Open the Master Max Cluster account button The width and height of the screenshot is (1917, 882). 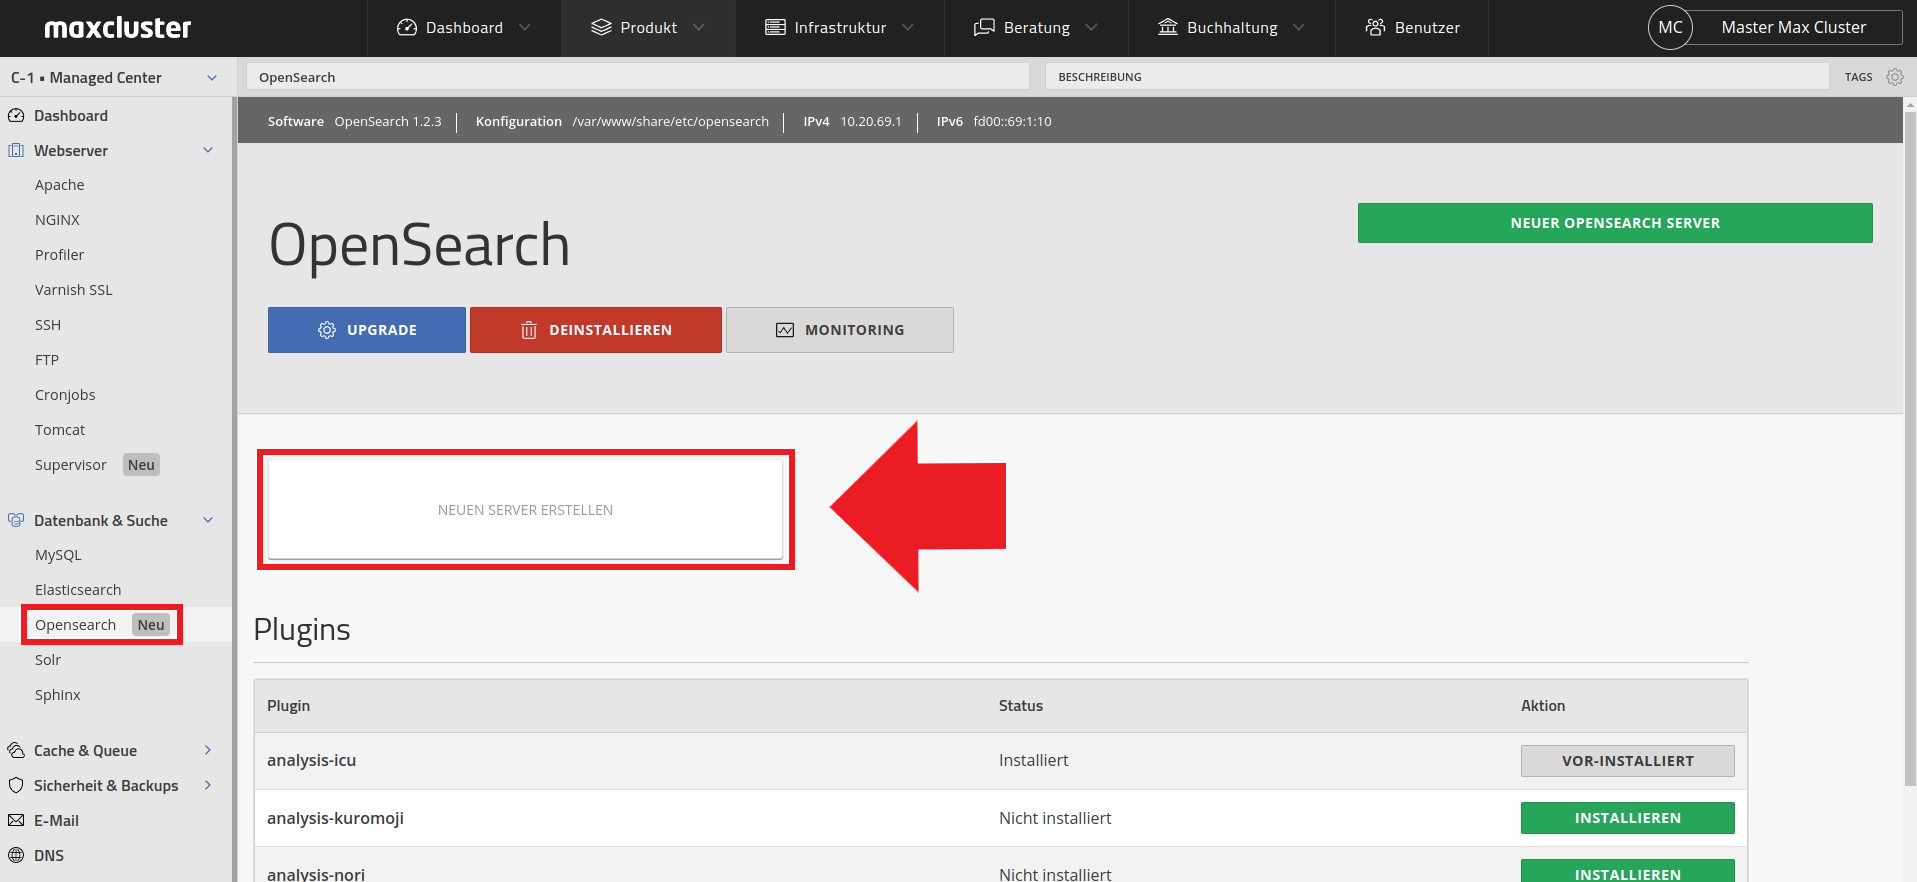pos(1794,28)
